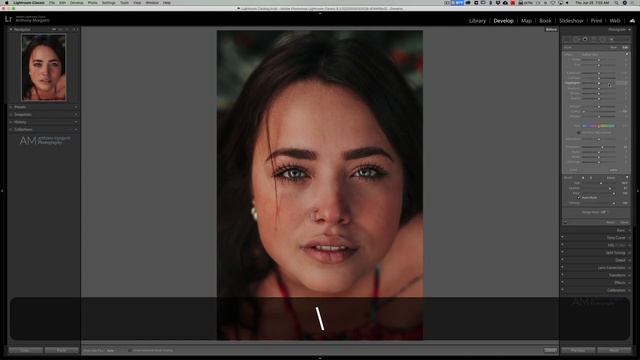Click the Copy button

(26, 350)
